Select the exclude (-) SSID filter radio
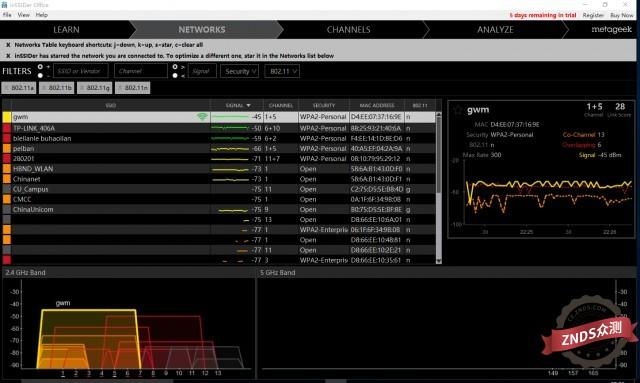 pyautogui.click(x=40, y=76)
